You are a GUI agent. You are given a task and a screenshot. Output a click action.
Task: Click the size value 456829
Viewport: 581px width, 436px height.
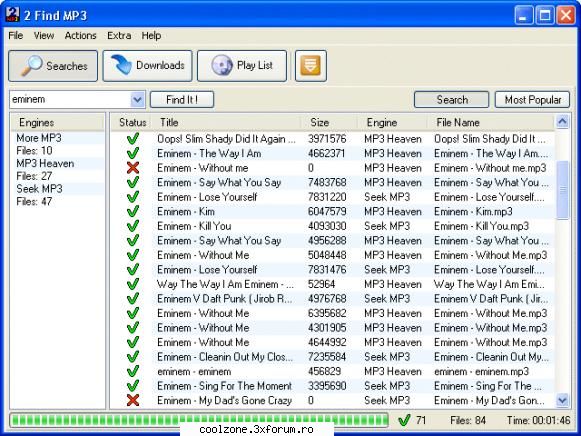(324, 372)
